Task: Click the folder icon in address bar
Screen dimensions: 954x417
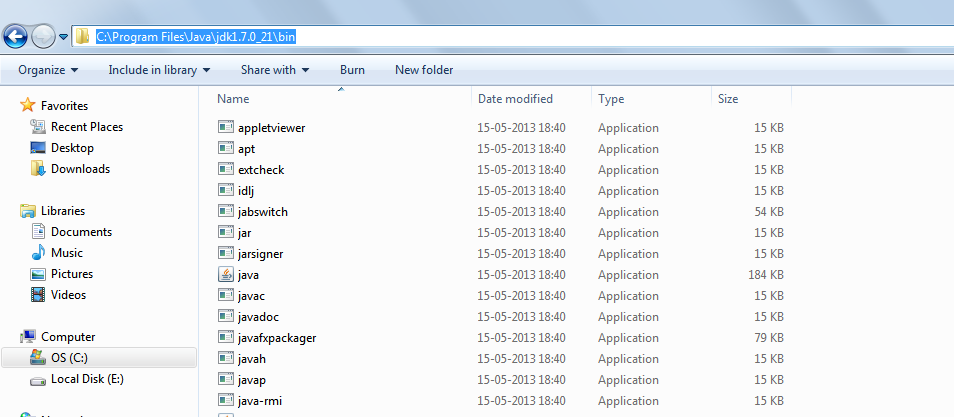Action: click(82, 37)
